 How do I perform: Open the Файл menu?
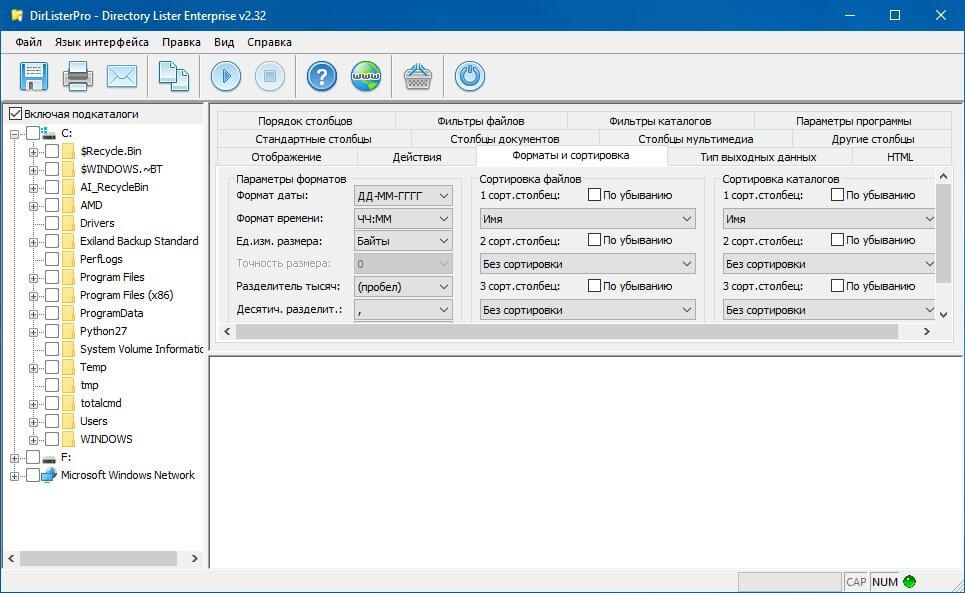point(28,42)
